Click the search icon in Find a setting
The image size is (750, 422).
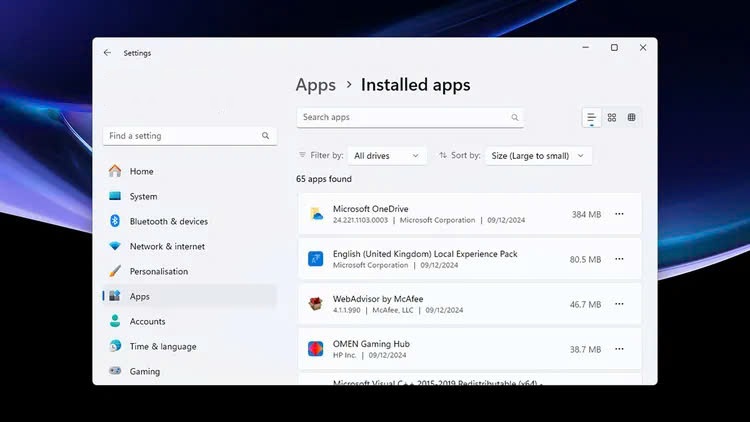[266, 136]
